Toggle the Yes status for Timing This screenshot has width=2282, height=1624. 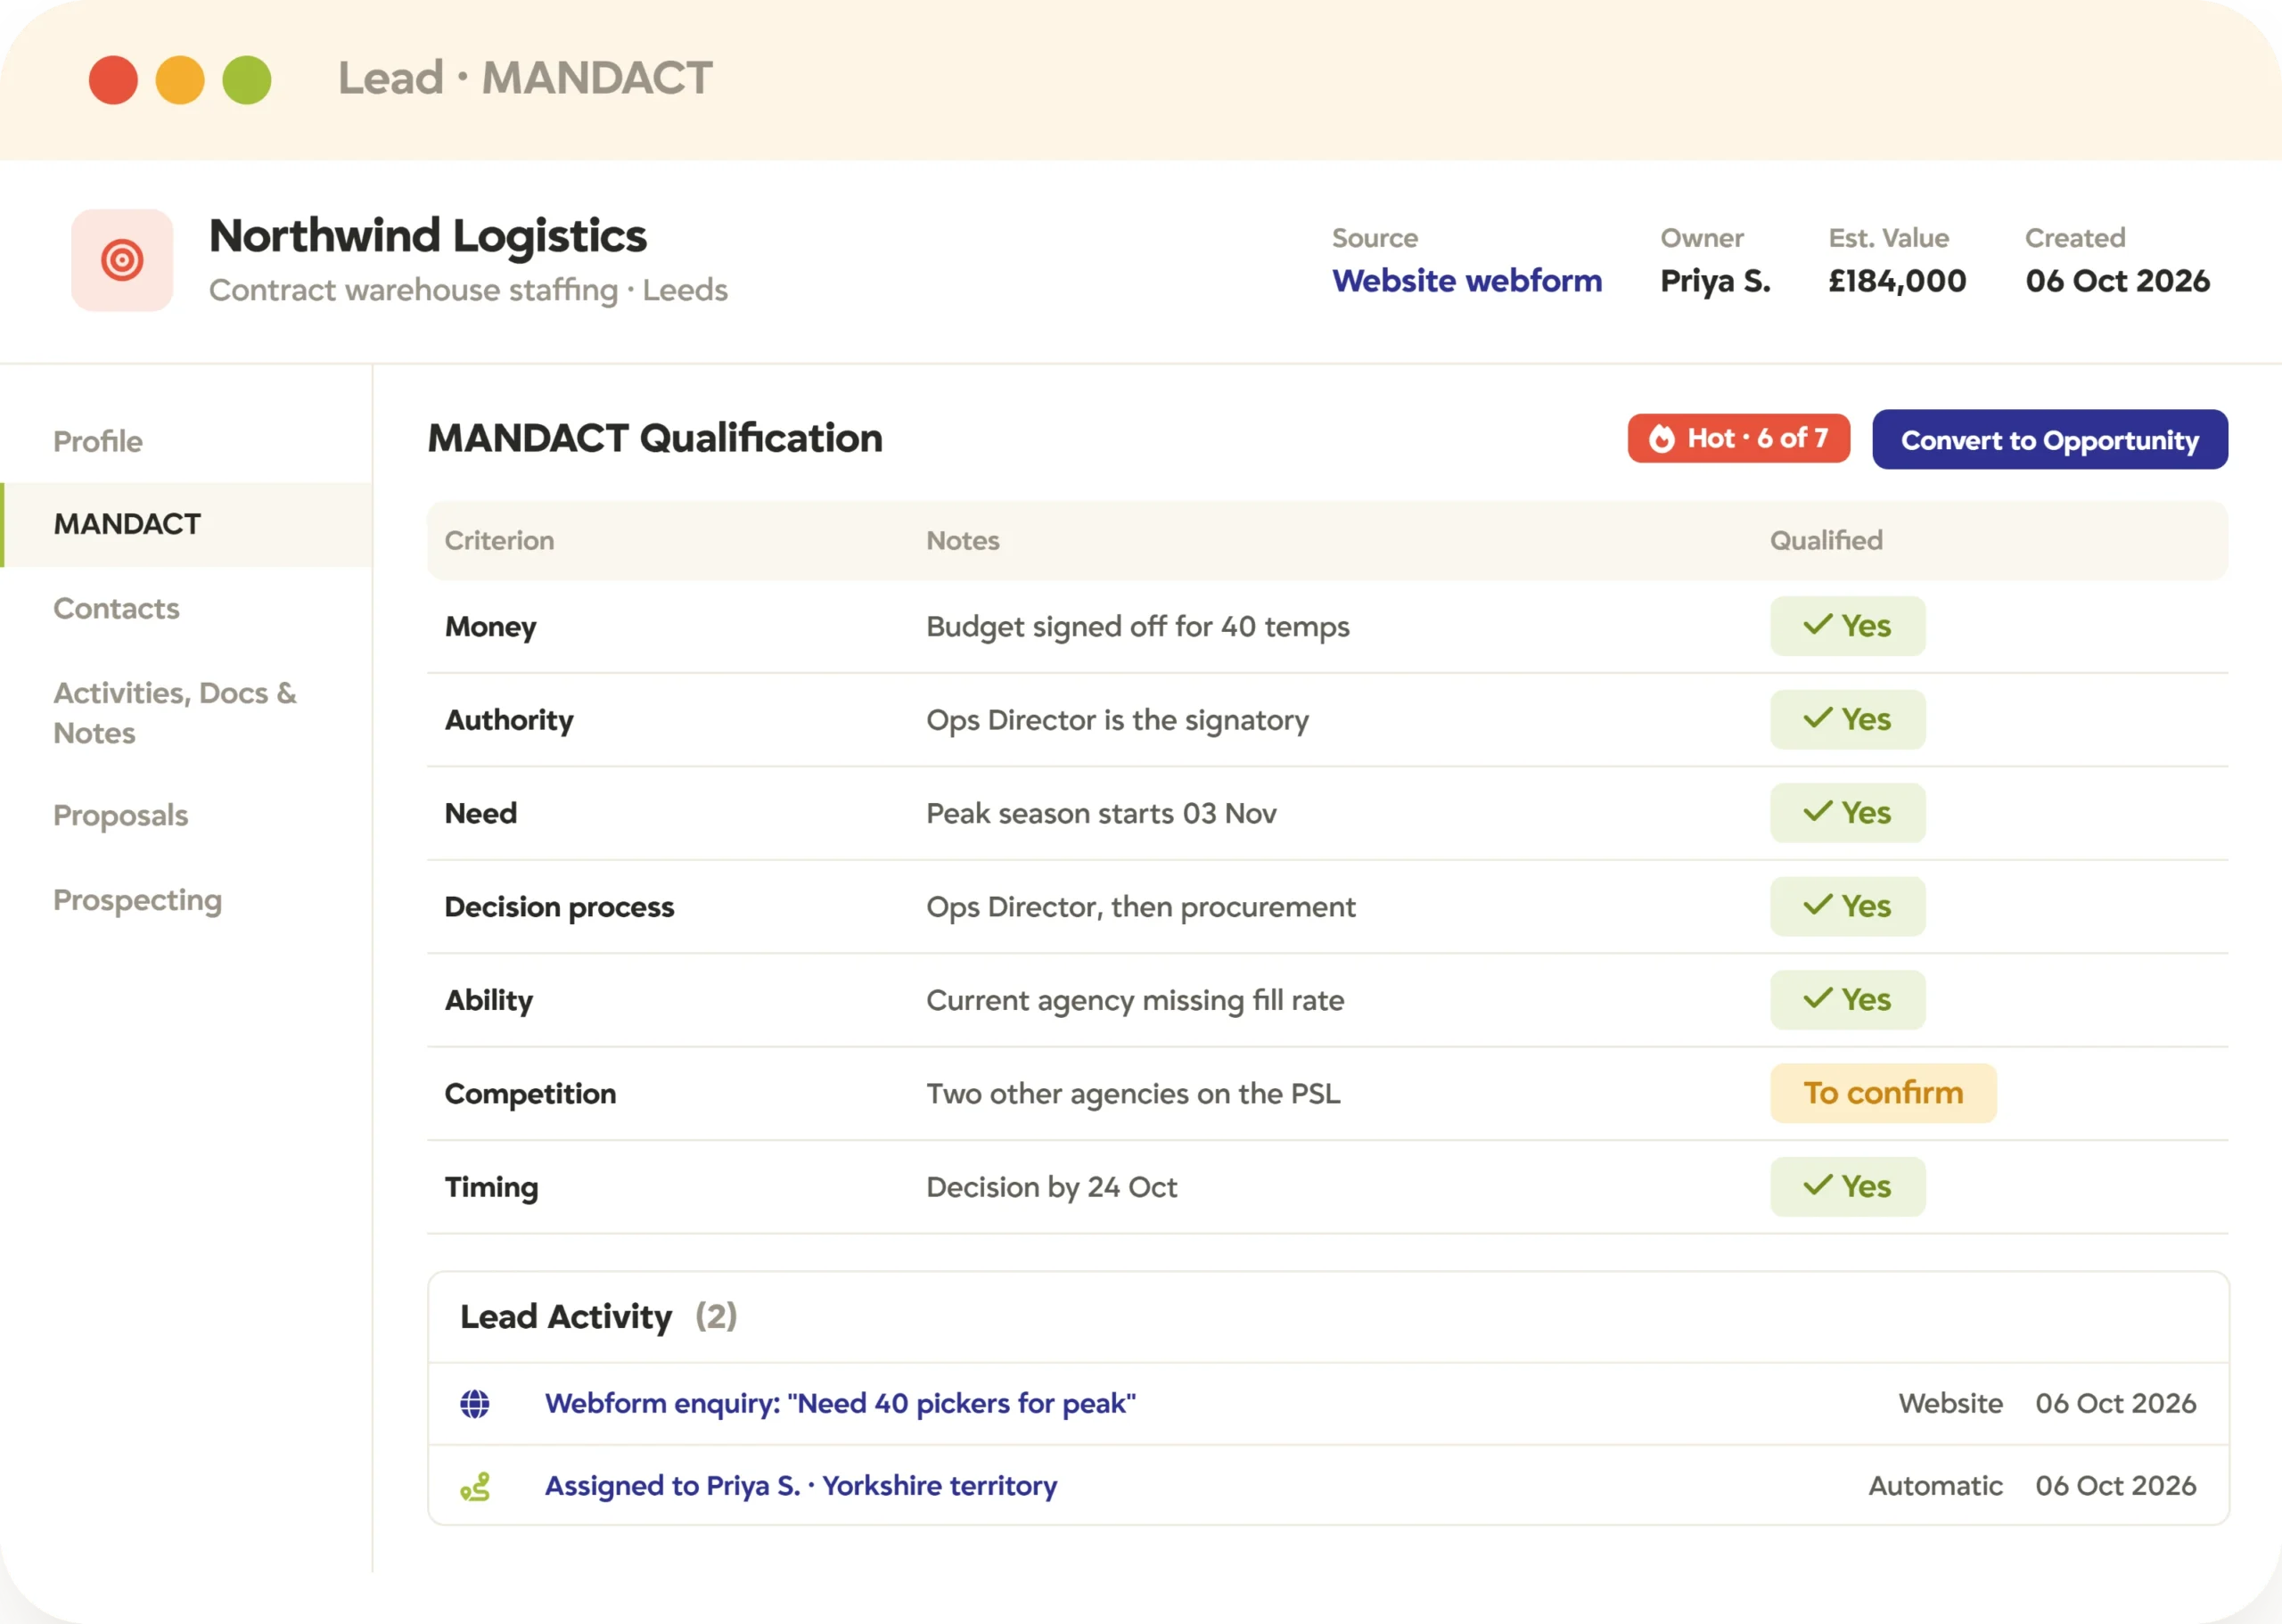pyautogui.click(x=1847, y=1187)
